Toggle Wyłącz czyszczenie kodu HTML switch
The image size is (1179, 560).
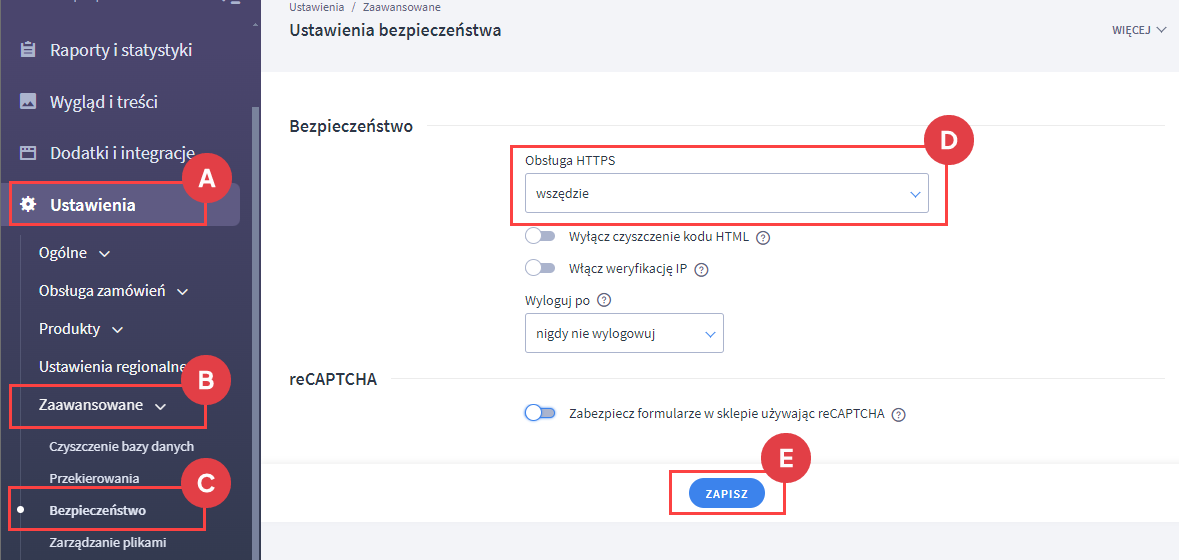(540, 237)
